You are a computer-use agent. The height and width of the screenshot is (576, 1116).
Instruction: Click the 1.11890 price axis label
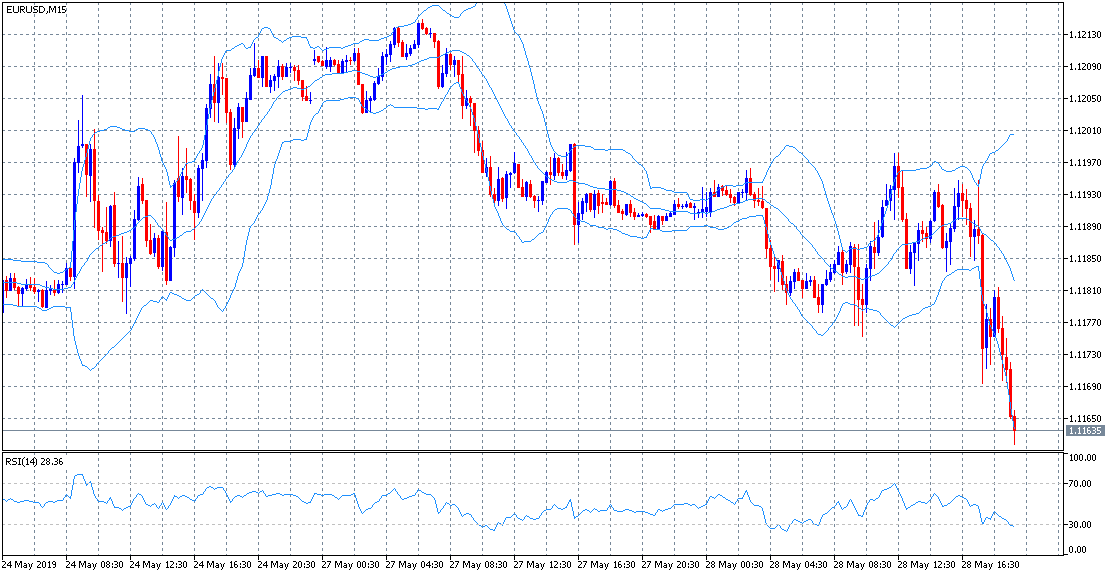click(x=1087, y=226)
